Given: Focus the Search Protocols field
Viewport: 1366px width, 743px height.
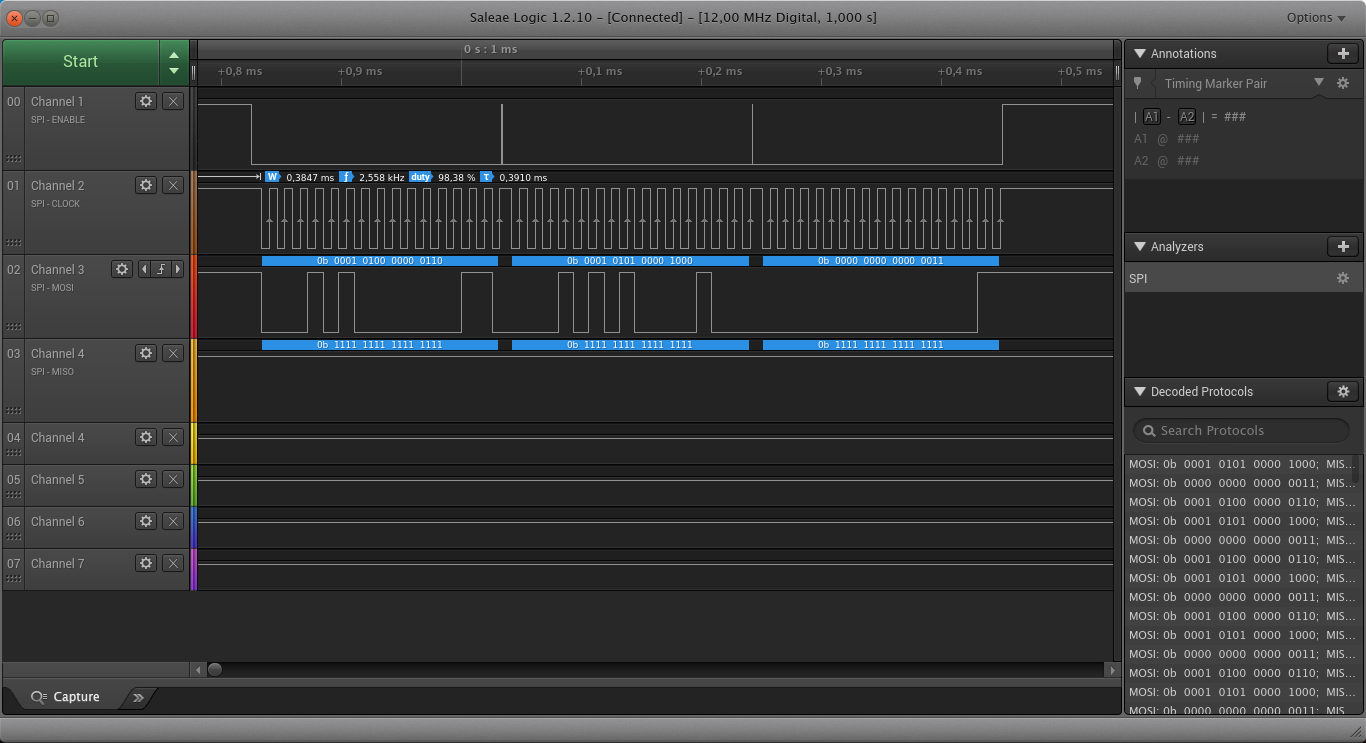Looking at the screenshot, I should (x=1241, y=430).
